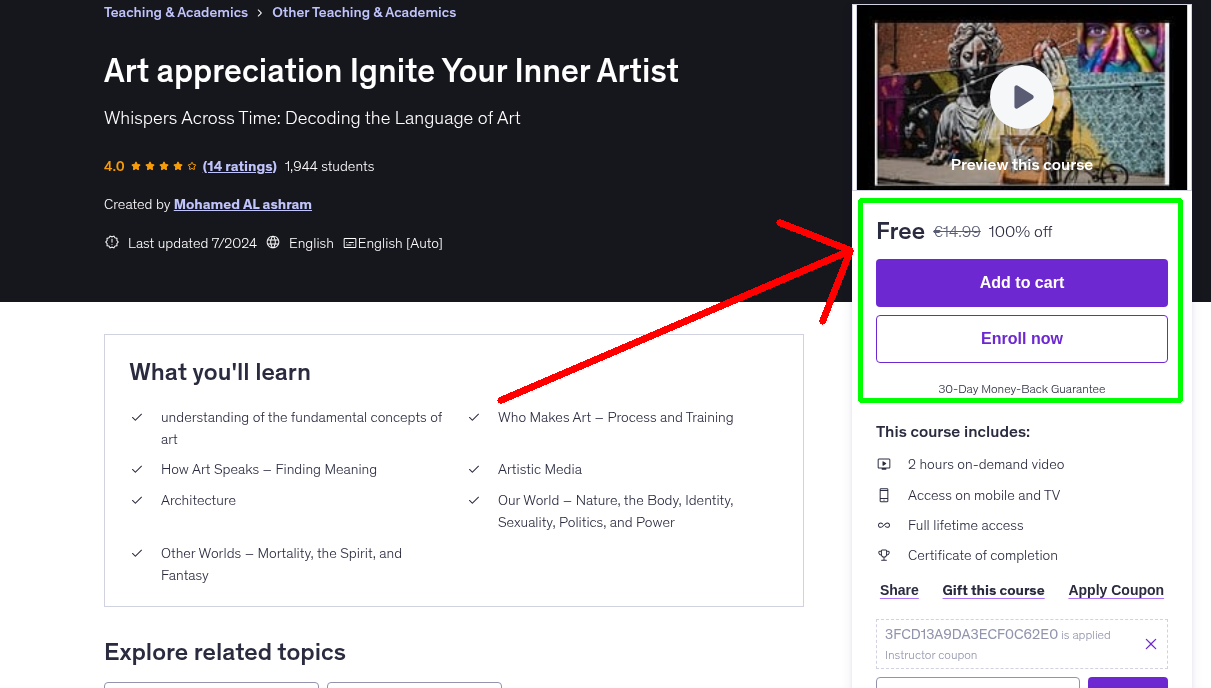Click the on-demand video icon in course includes
Screen dimensions: 1211x688
click(x=884, y=464)
